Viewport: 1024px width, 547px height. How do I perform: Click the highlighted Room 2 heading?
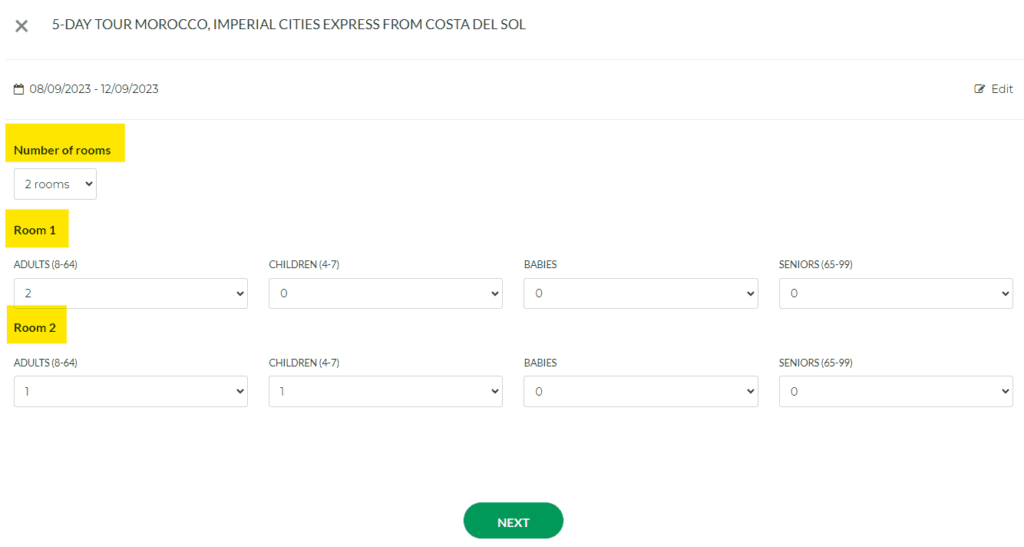pyautogui.click(x=35, y=327)
